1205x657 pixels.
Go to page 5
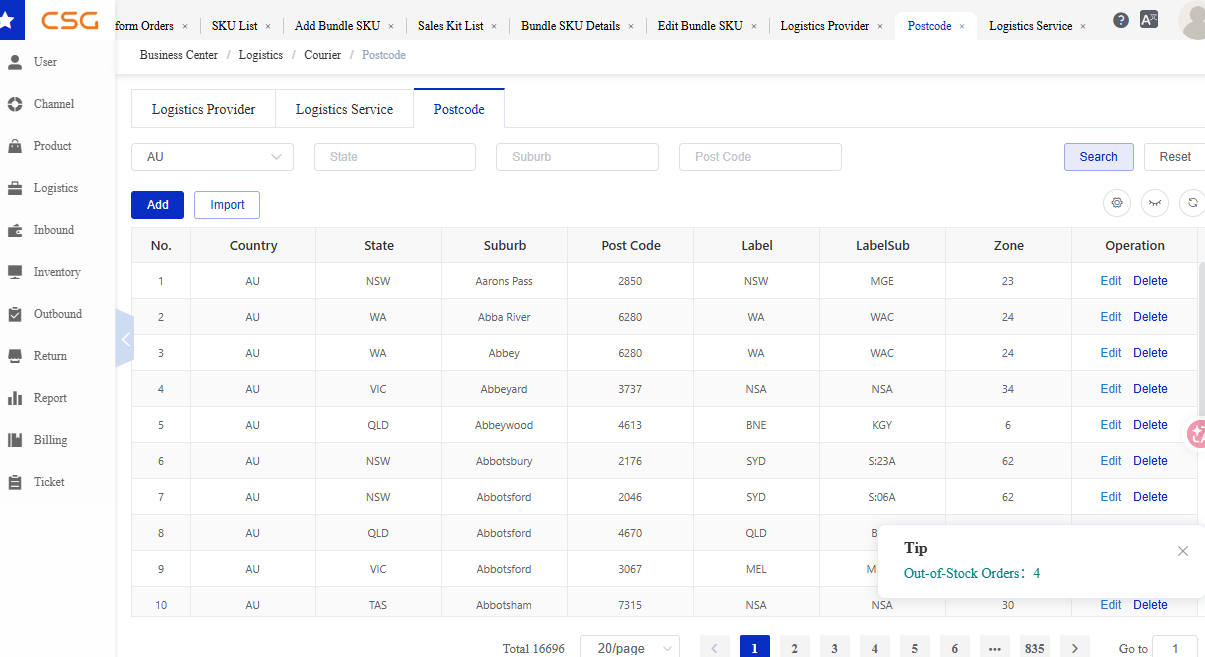[x=915, y=648]
